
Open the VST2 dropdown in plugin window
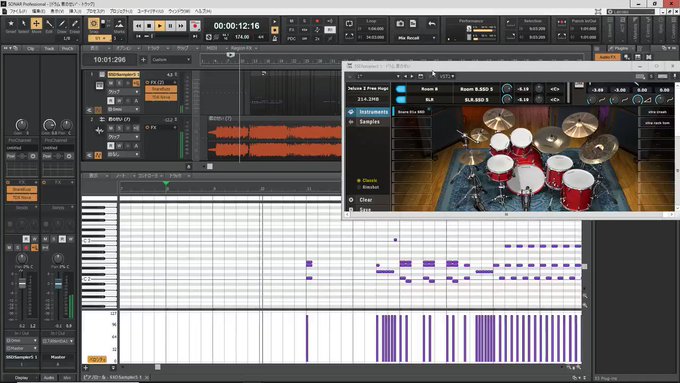tap(447, 76)
